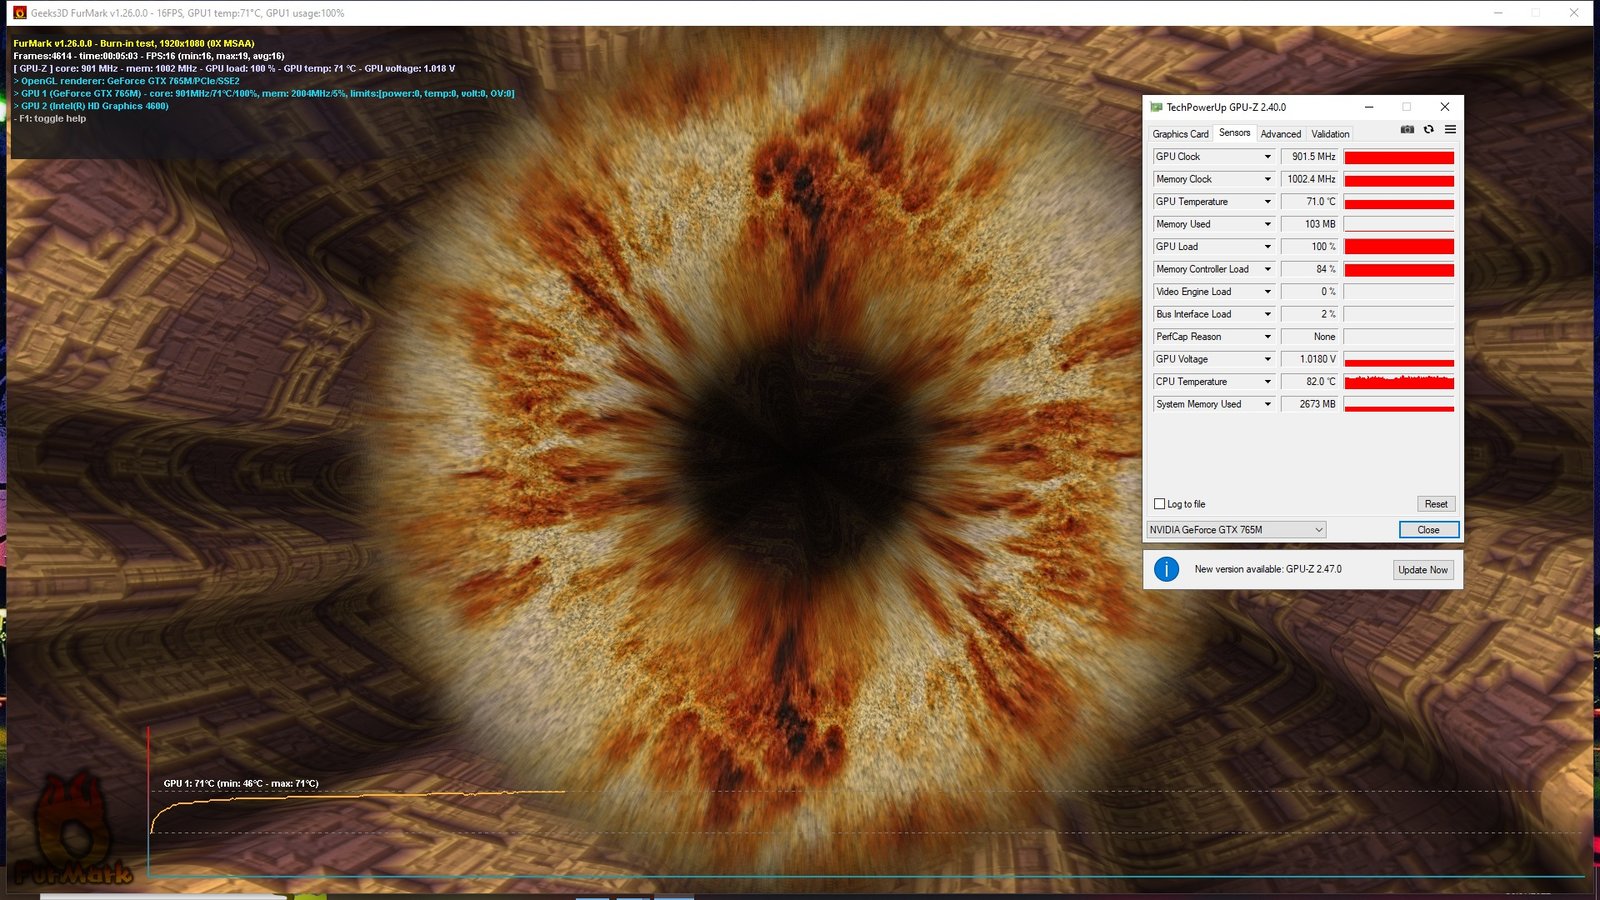Click the FurMark icon in window title bar

[19, 13]
